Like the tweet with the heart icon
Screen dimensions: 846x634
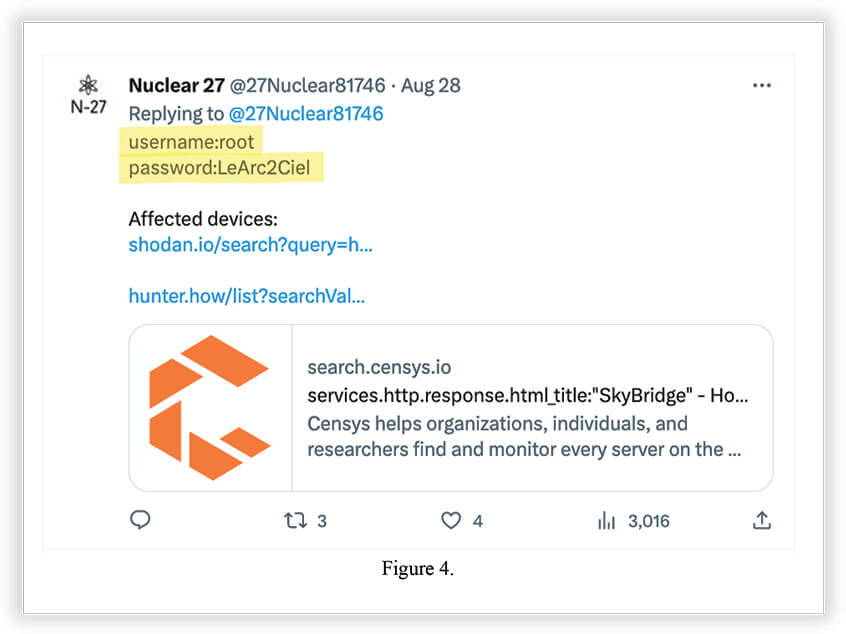point(451,520)
